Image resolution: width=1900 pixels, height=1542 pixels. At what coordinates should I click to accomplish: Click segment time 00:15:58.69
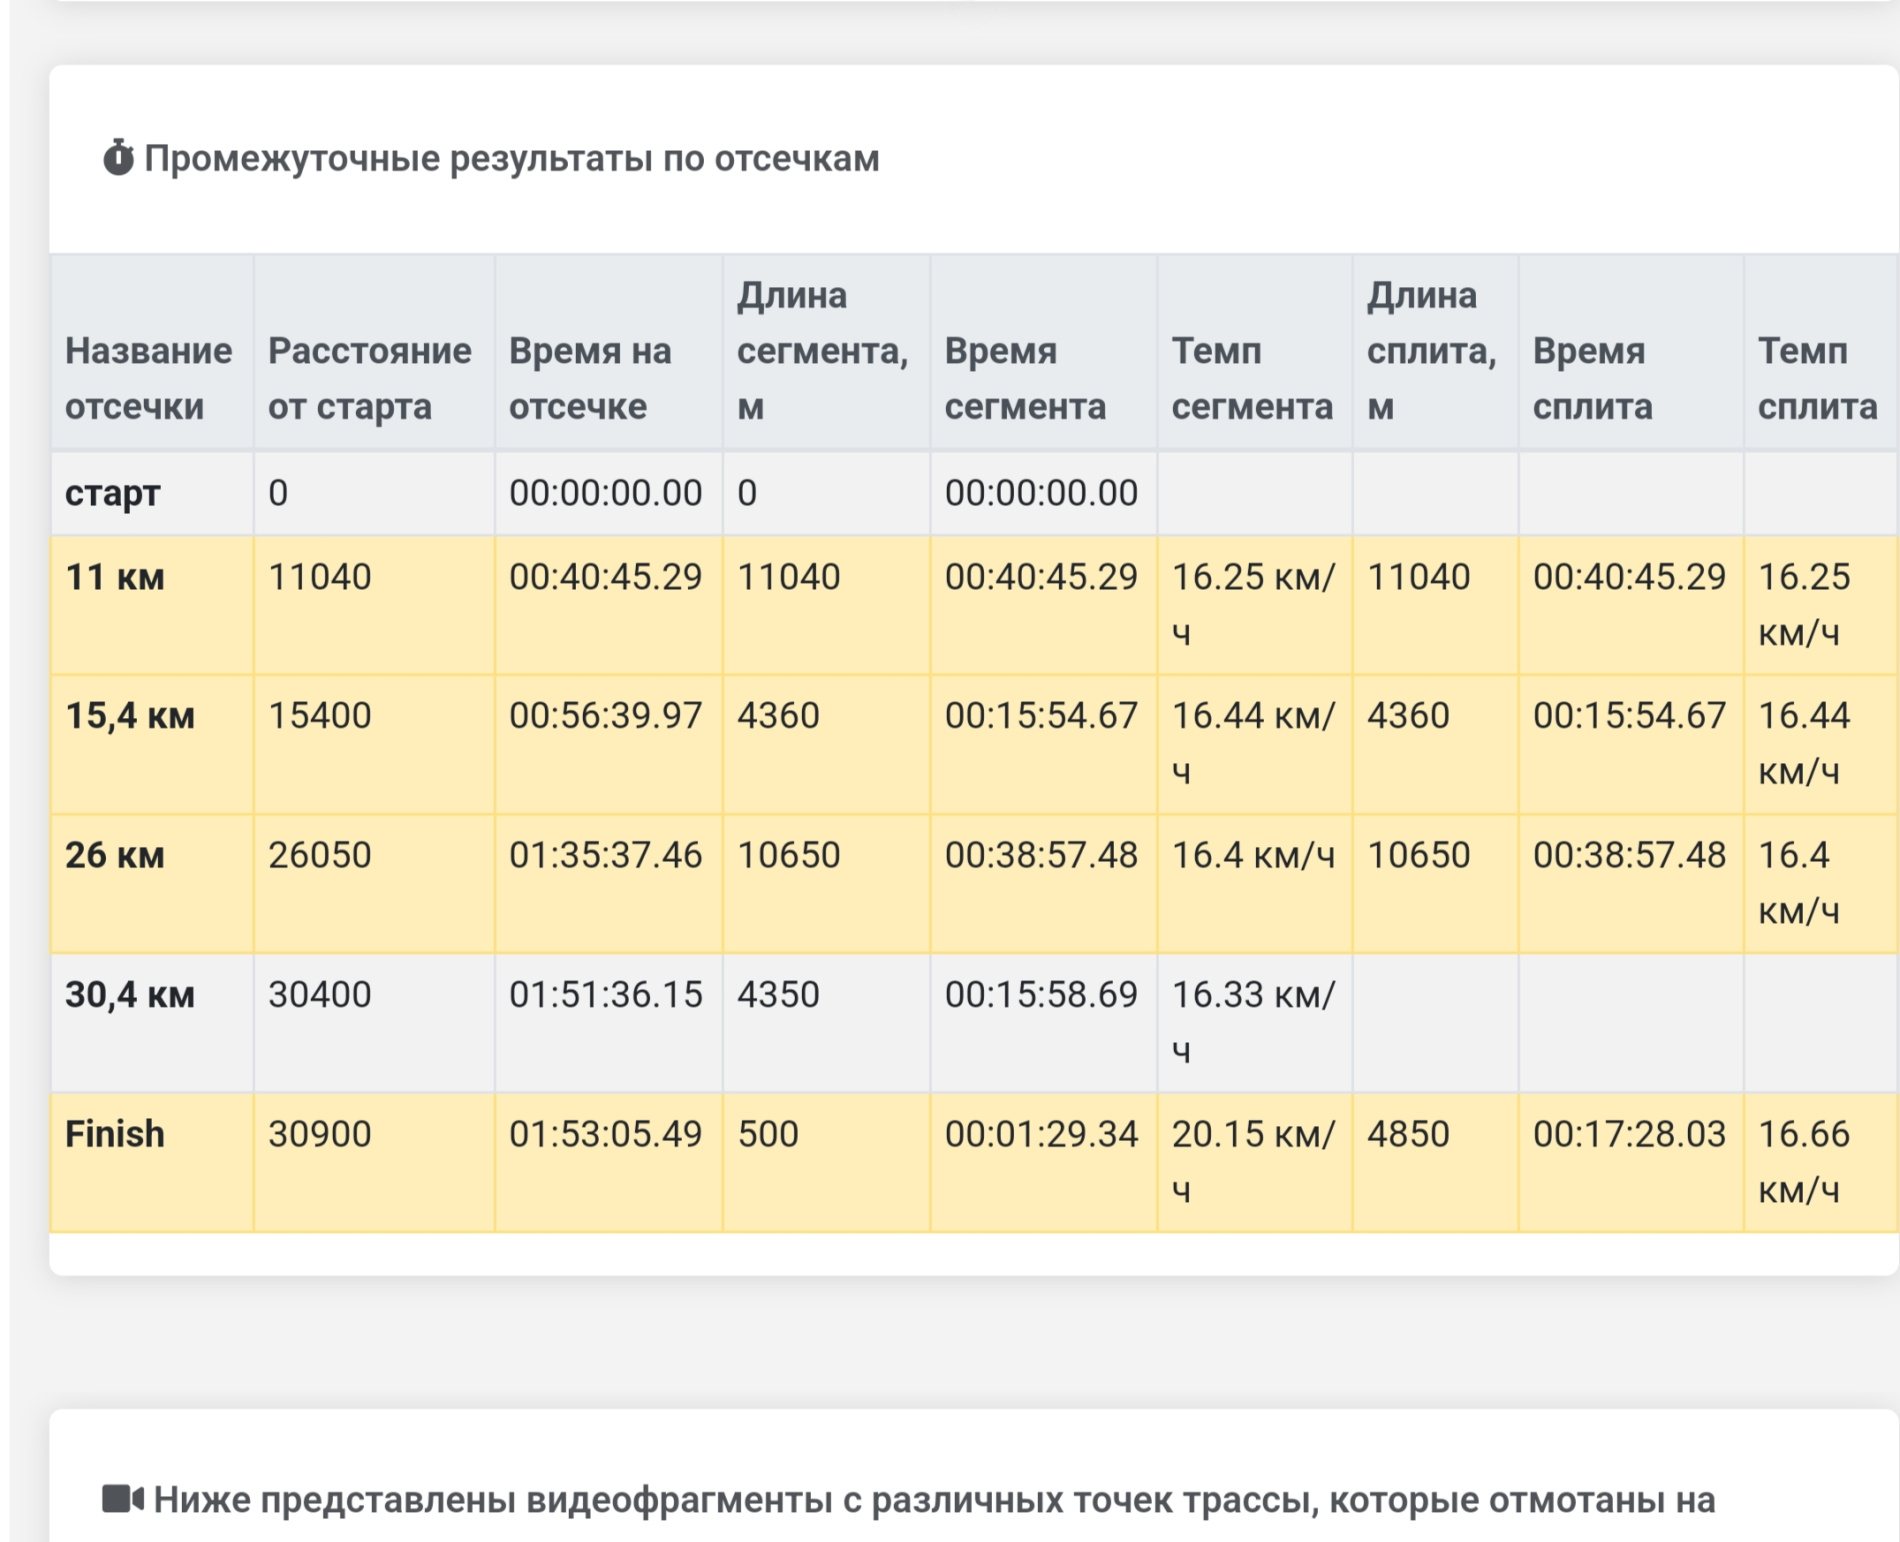point(1041,994)
